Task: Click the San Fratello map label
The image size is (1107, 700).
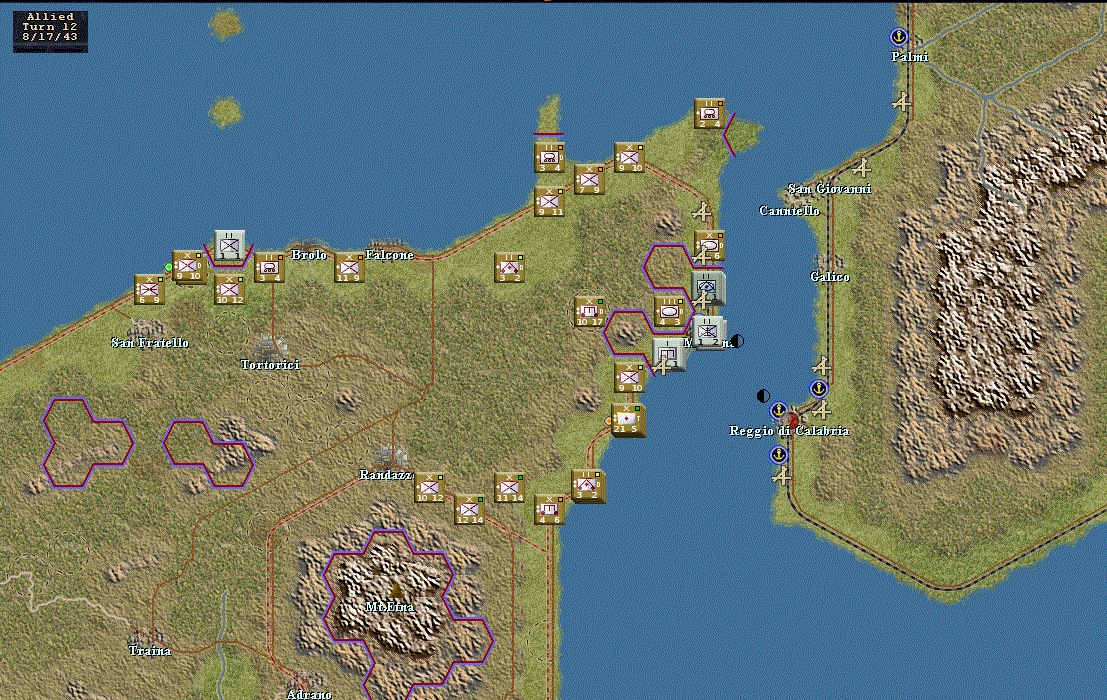Action: click(150, 343)
